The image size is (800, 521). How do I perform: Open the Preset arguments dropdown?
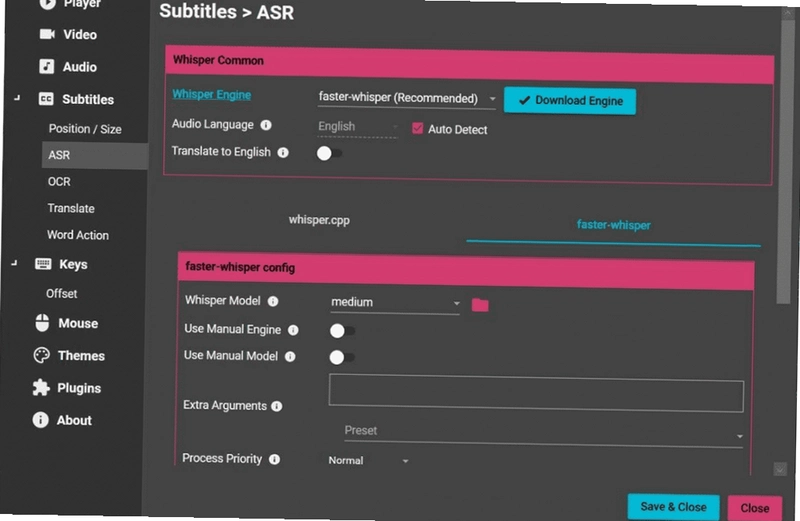pyautogui.click(x=543, y=433)
